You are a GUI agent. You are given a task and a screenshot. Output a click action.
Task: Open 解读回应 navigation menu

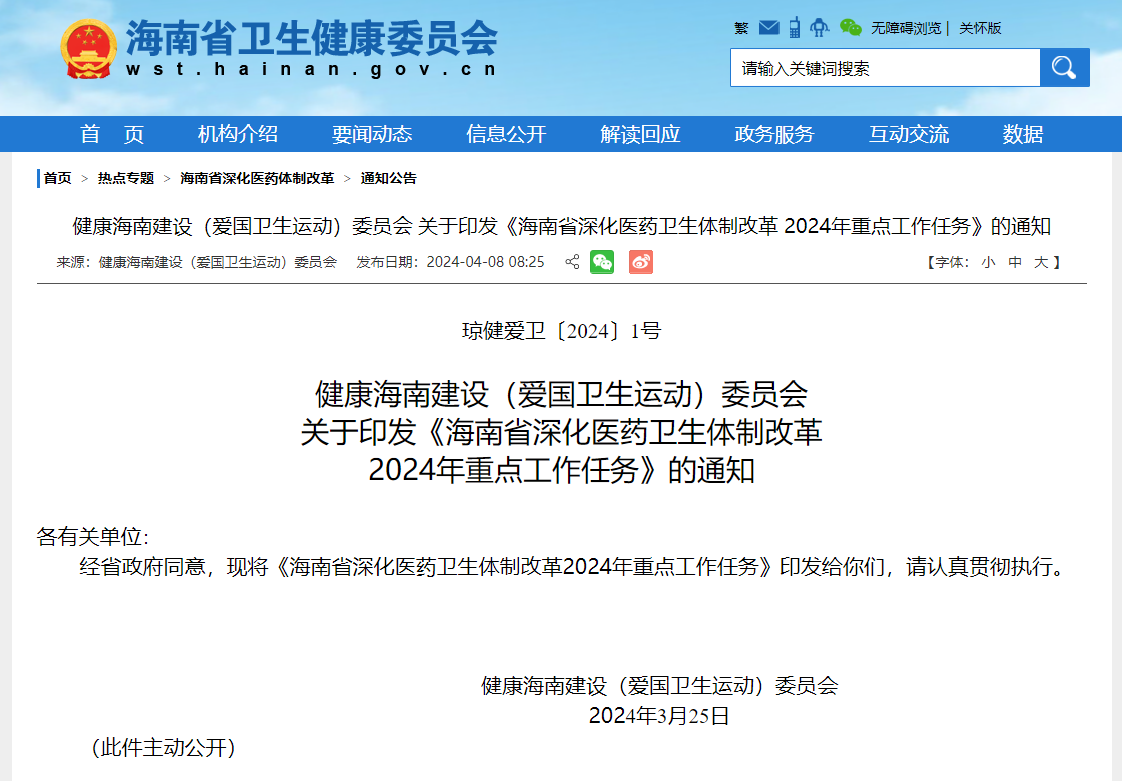click(640, 134)
